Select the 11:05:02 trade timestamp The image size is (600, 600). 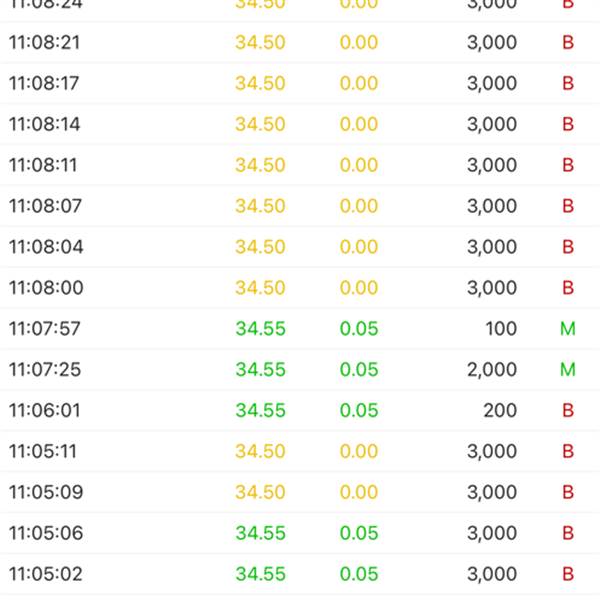45,574
